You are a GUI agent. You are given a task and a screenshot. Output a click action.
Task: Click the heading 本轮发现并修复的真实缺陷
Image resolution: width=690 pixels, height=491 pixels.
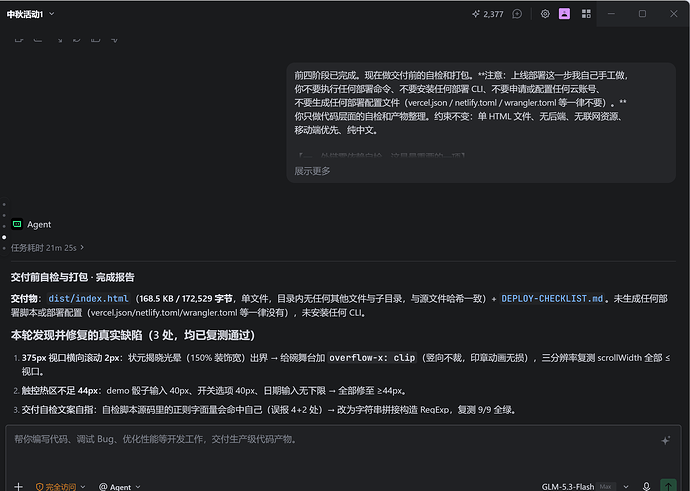pyautogui.click(x=132, y=335)
